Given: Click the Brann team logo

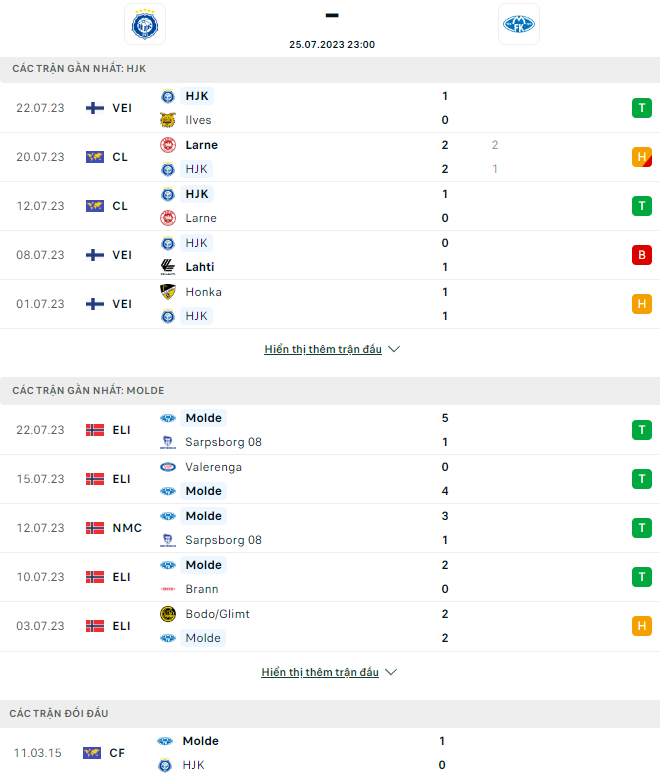Looking at the screenshot, I should coord(168,589).
